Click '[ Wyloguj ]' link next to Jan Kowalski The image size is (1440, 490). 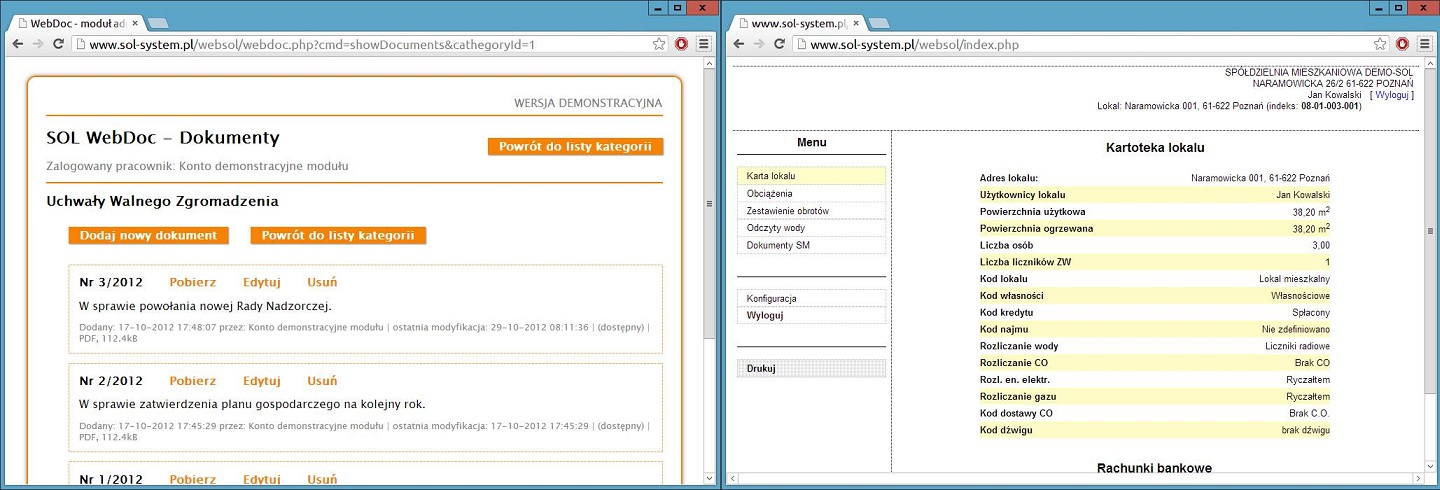pyautogui.click(x=1391, y=94)
